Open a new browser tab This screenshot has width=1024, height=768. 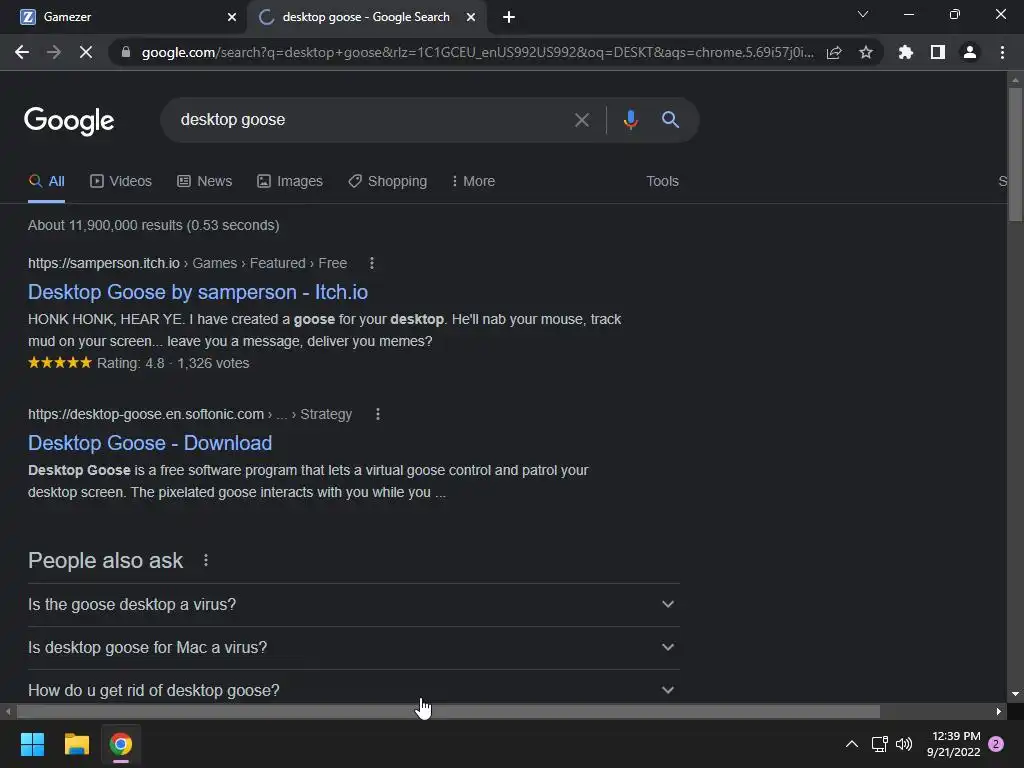[x=509, y=17]
